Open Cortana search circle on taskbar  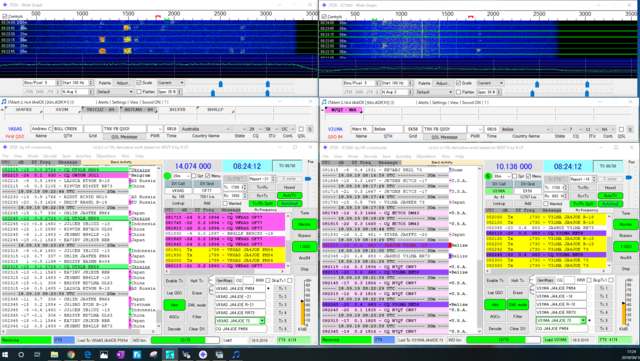coord(21,354)
